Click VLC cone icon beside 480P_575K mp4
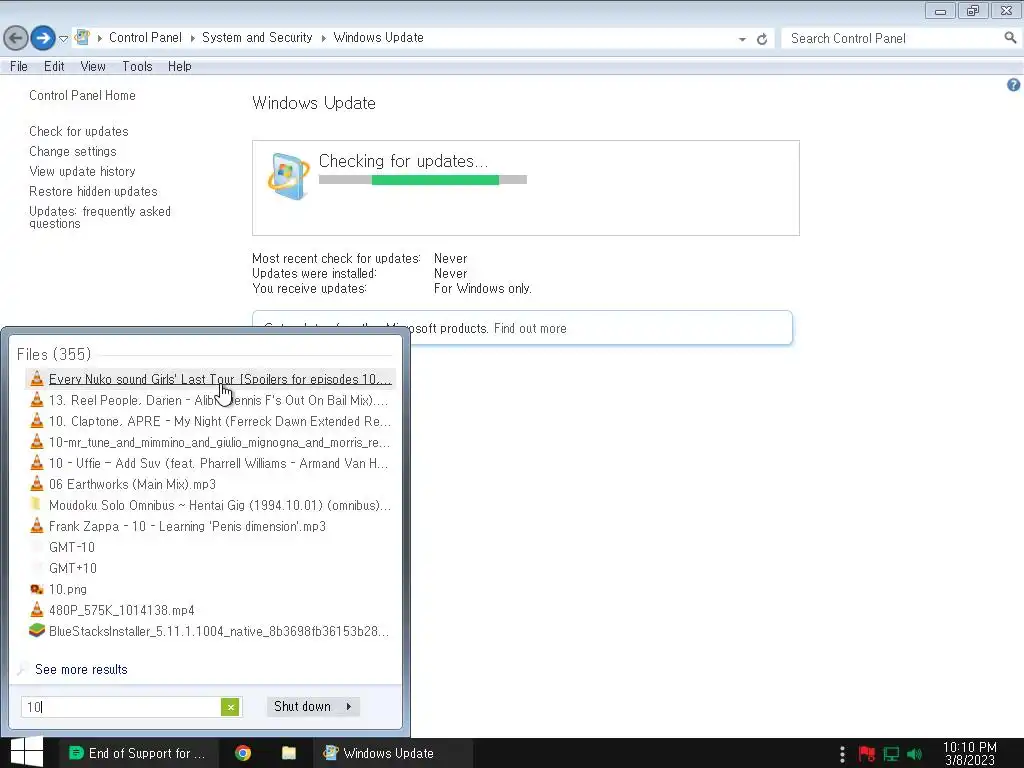The image size is (1024, 768). [x=37, y=610]
